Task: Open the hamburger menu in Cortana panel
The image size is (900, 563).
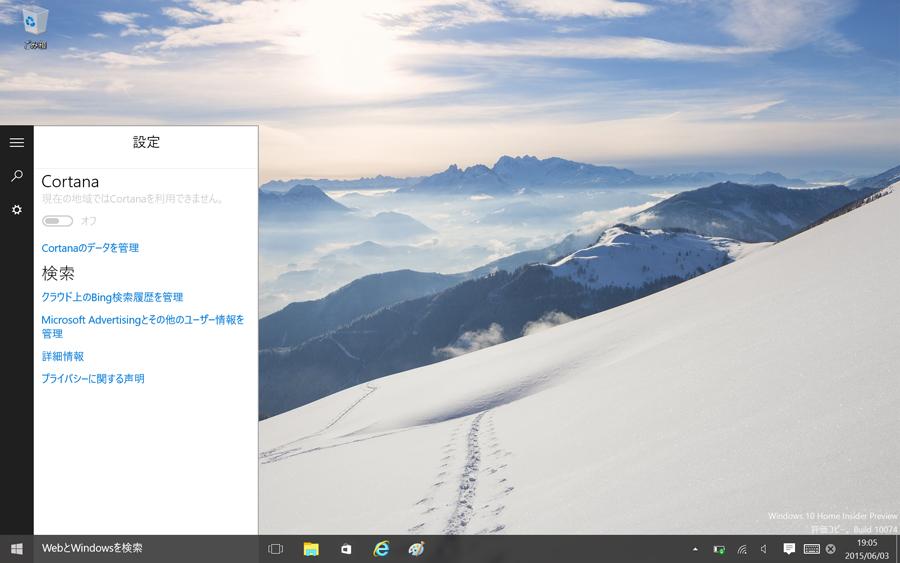Action: click(x=17, y=143)
